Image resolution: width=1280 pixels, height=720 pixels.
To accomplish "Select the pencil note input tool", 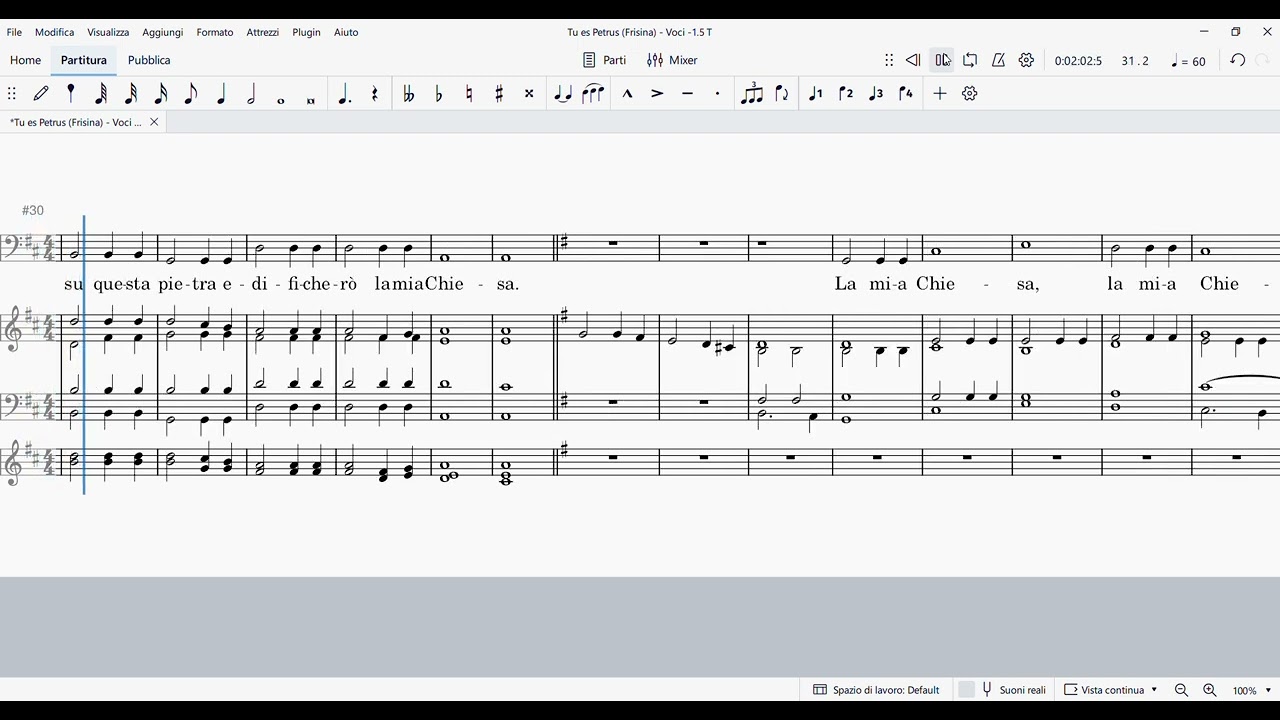I will 41,93.
